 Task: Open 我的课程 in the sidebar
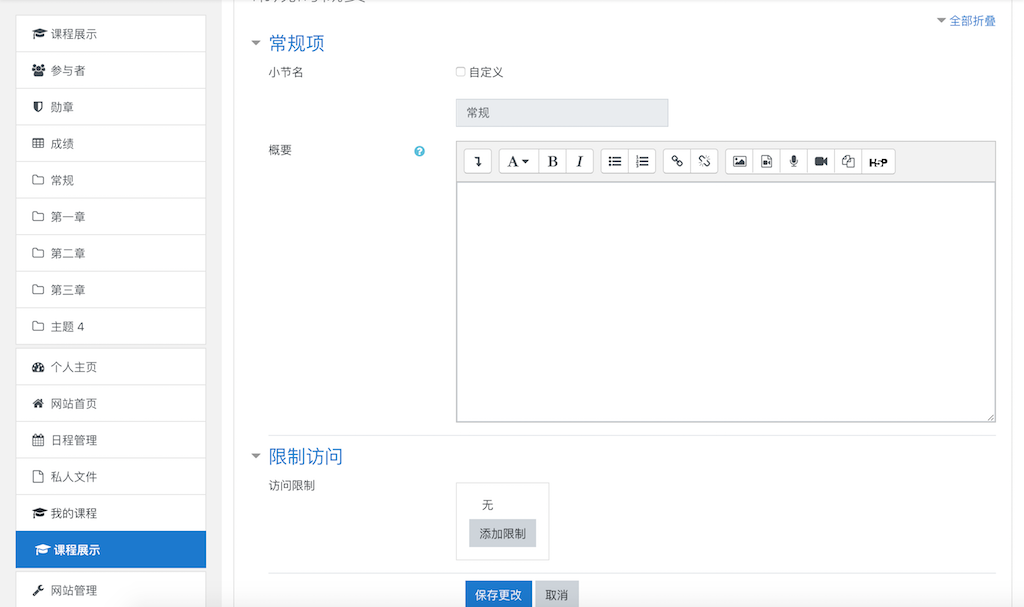point(110,514)
